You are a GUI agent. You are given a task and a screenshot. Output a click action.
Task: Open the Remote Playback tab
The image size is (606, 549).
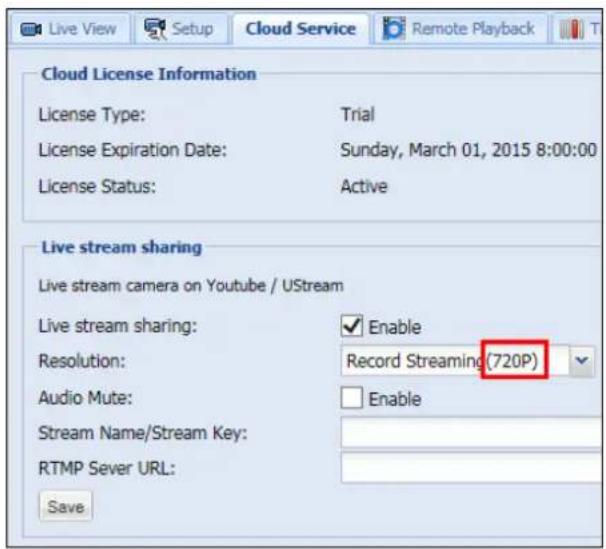pyautogui.click(x=461, y=30)
